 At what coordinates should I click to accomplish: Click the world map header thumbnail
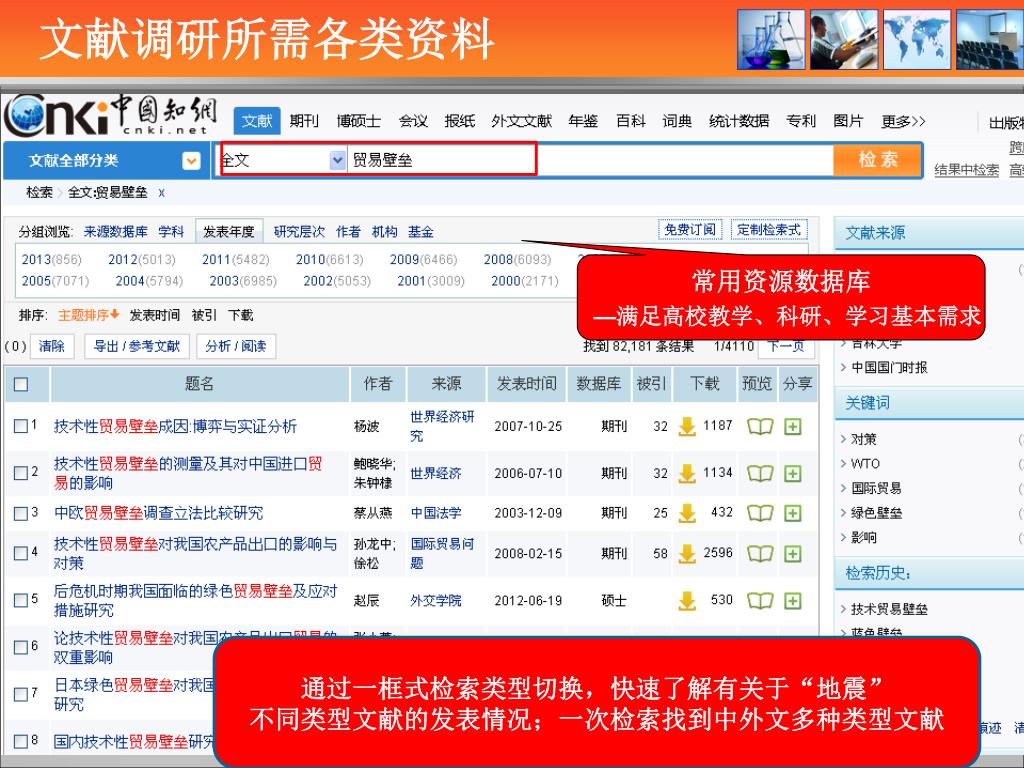tap(916, 39)
